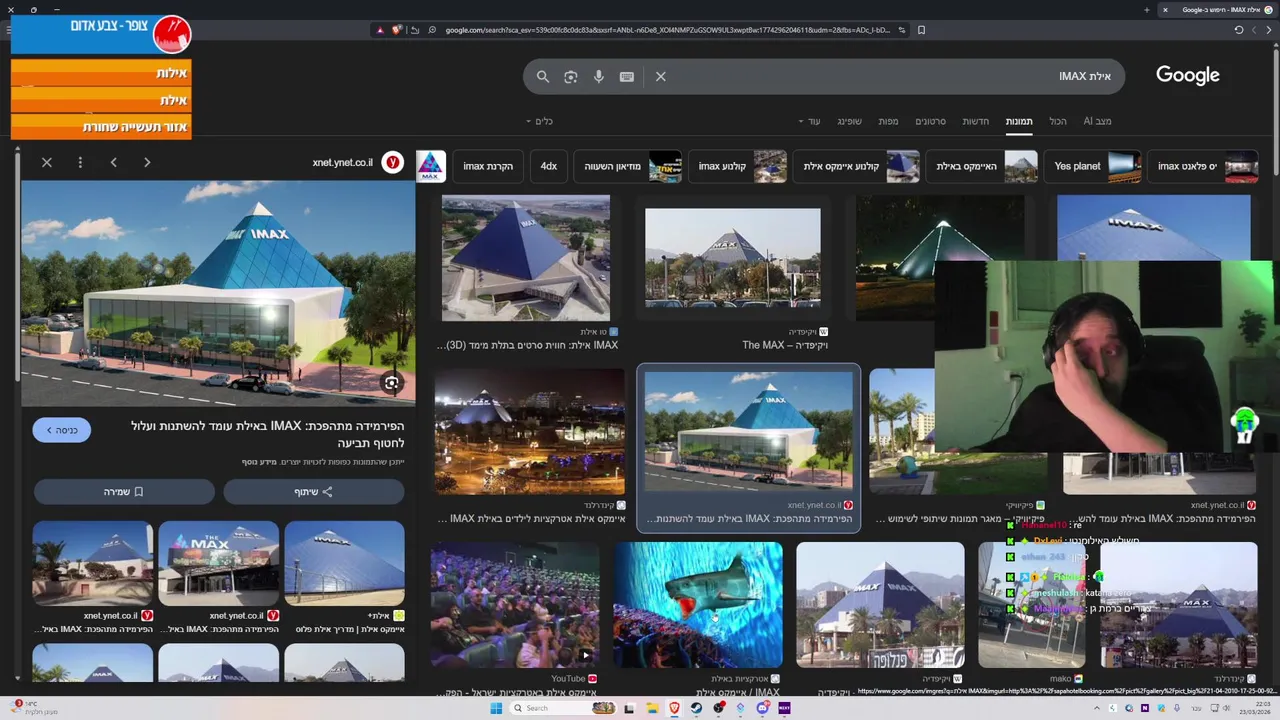Screen dimensions: 1280x720
Task: Switch to the מפות (Maps) tab
Action: pos(888,121)
